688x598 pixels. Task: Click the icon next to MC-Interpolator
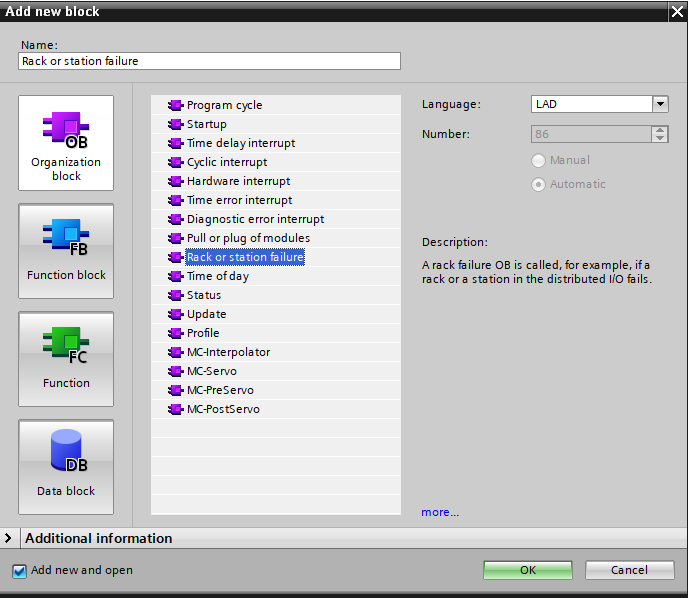176,352
